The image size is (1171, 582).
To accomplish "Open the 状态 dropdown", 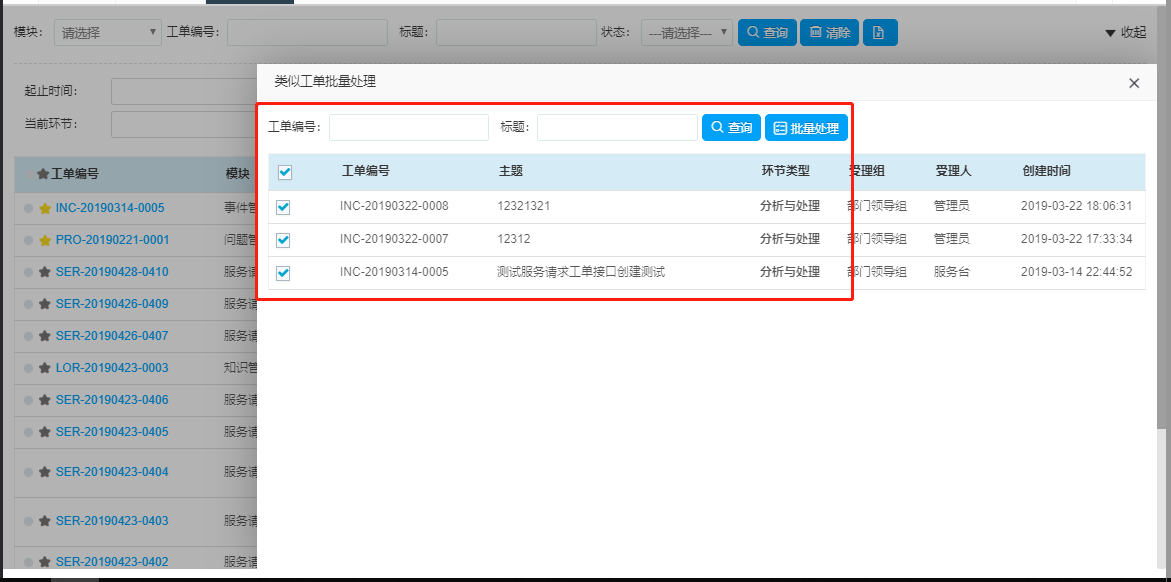I will 686,33.
